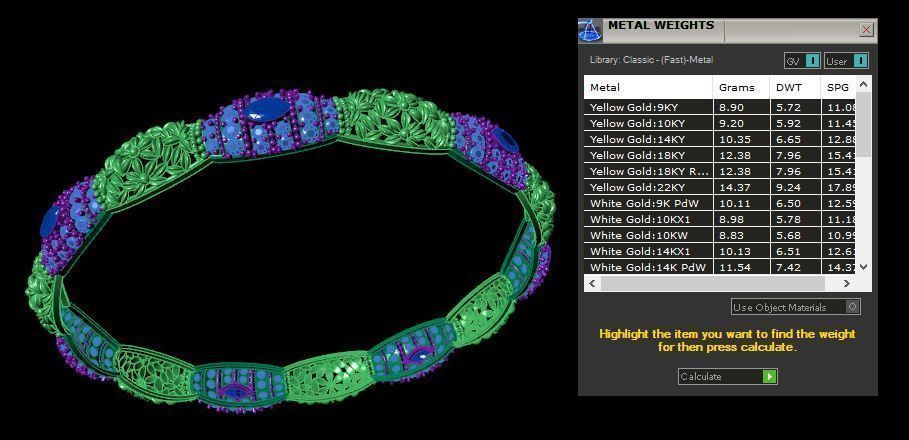The width and height of the screenshot is (909, 440).
Task: Select the Yellow Gold:10KY row
Action: click(720, 123)
